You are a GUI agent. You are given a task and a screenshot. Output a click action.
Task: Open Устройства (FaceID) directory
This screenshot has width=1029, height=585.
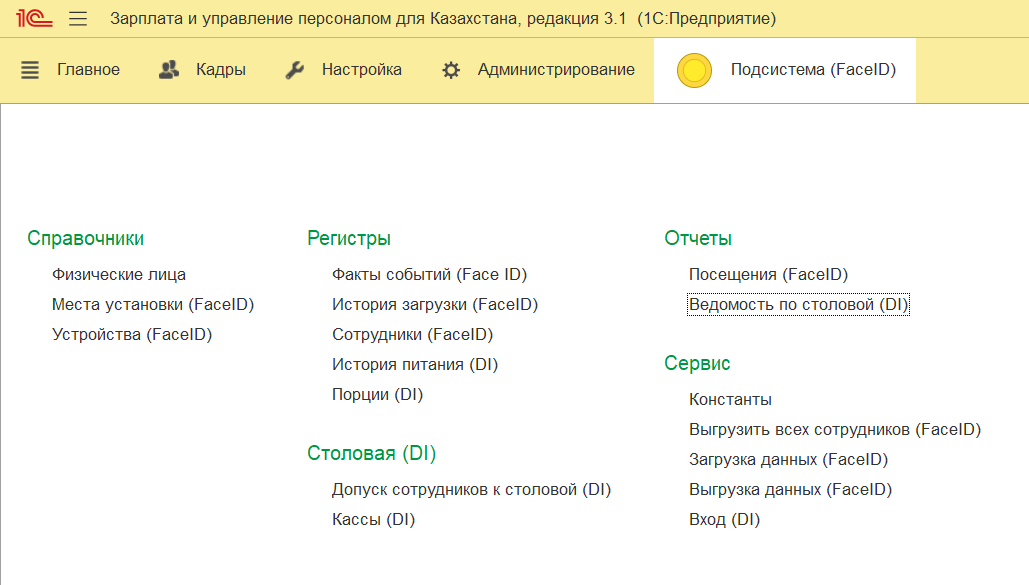coord(132,334)
